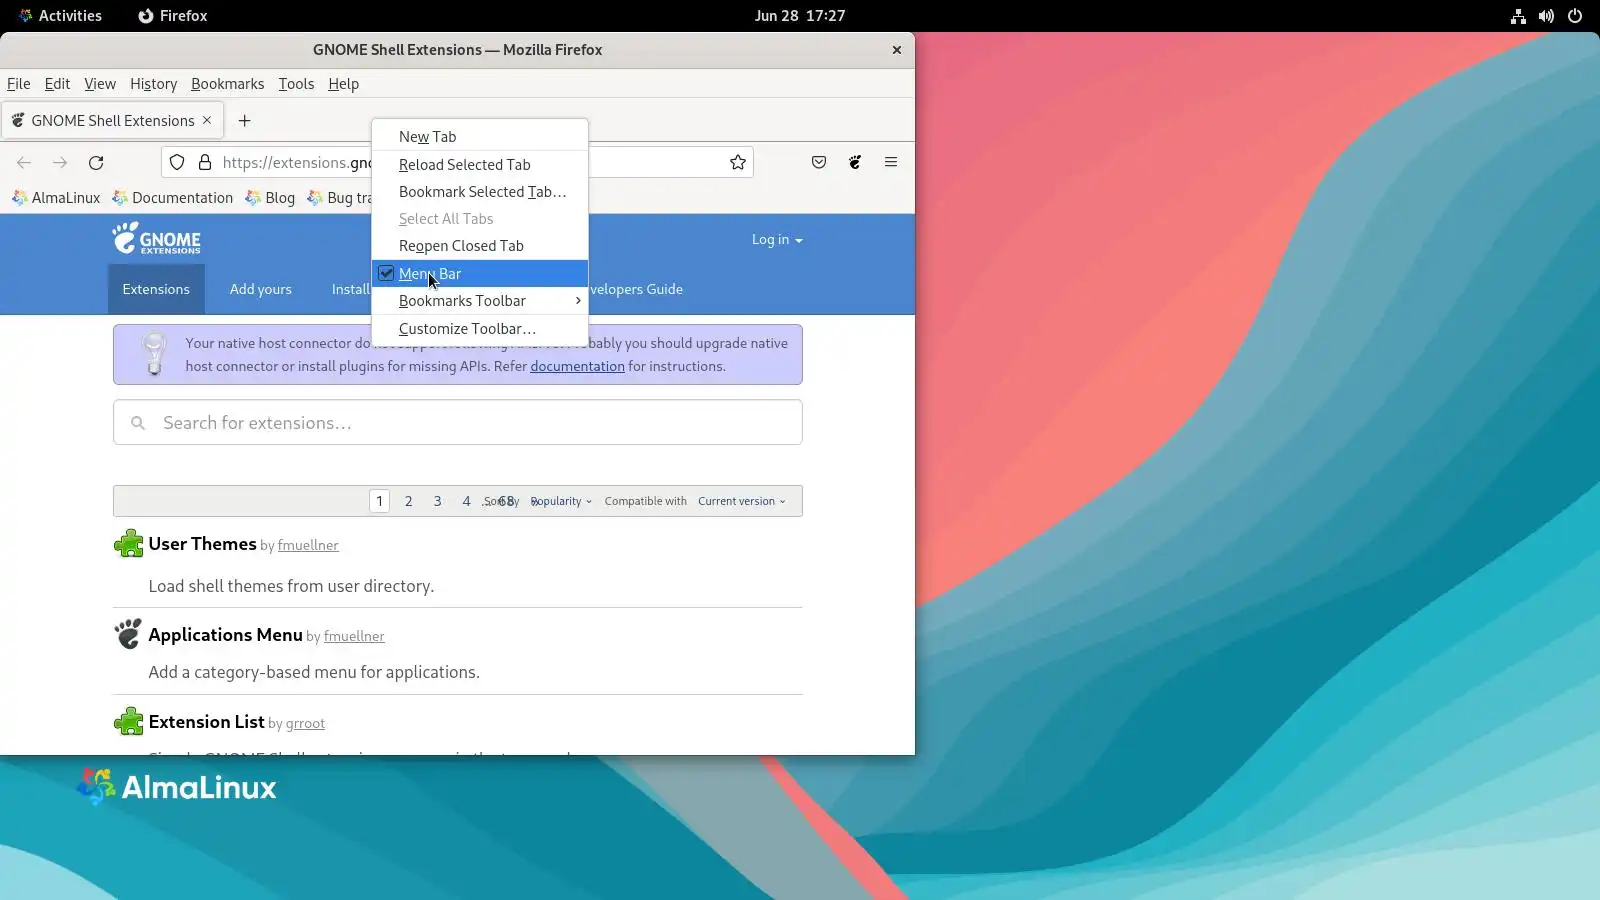This screenshot has width=1600, height=900.
Task: Open the Firefox app menu in top bar
Action: pyautogui.click(x=172, y=16)
